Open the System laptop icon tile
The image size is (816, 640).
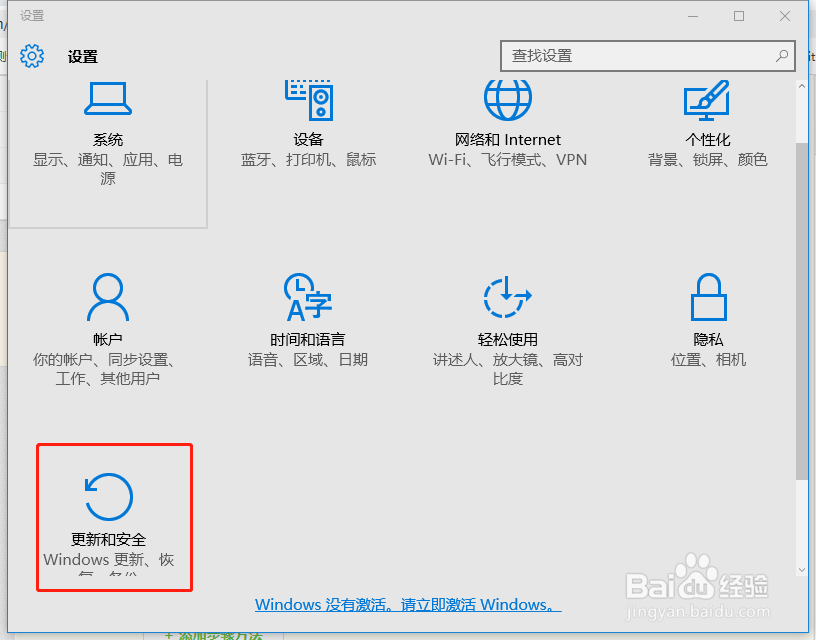tap(108, 98)
